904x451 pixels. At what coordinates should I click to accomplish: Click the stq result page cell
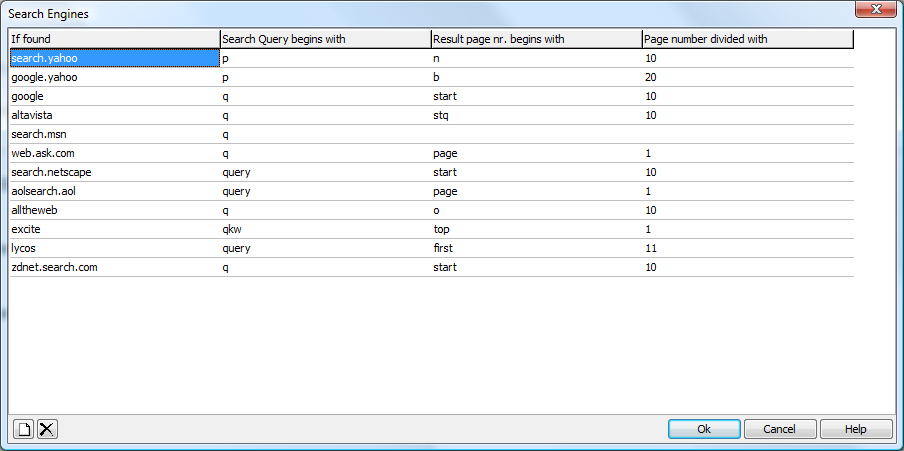(x=537, y=115)
